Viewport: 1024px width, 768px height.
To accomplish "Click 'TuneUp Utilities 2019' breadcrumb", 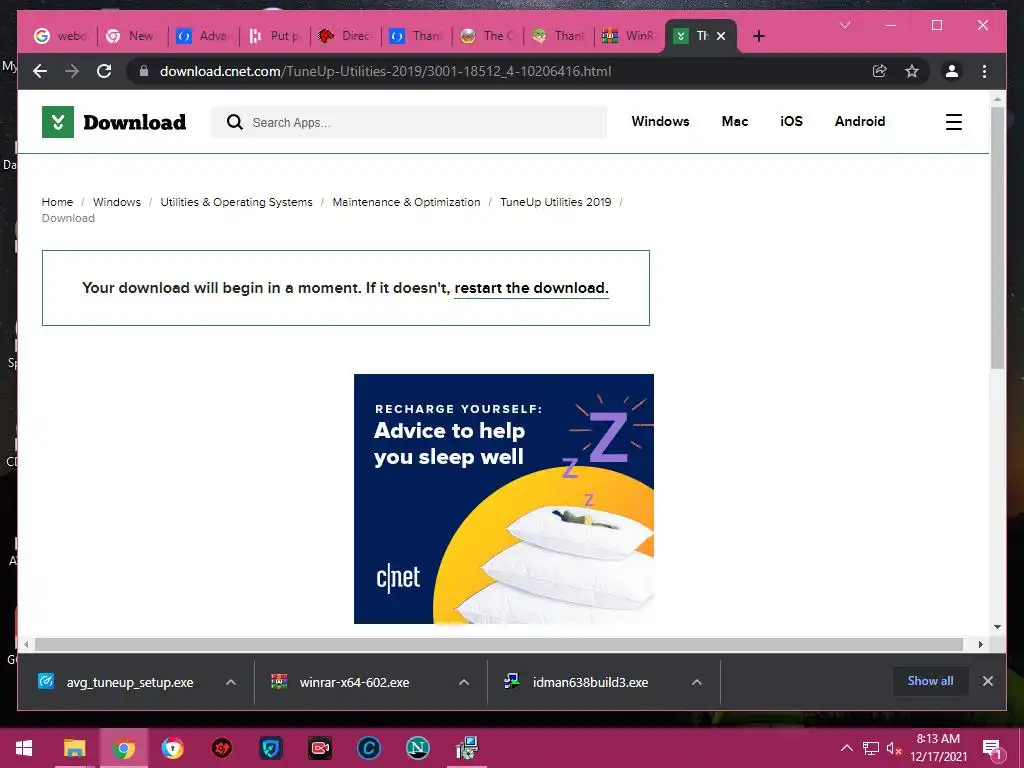I will pyautogui.click(x=556, y=202).
